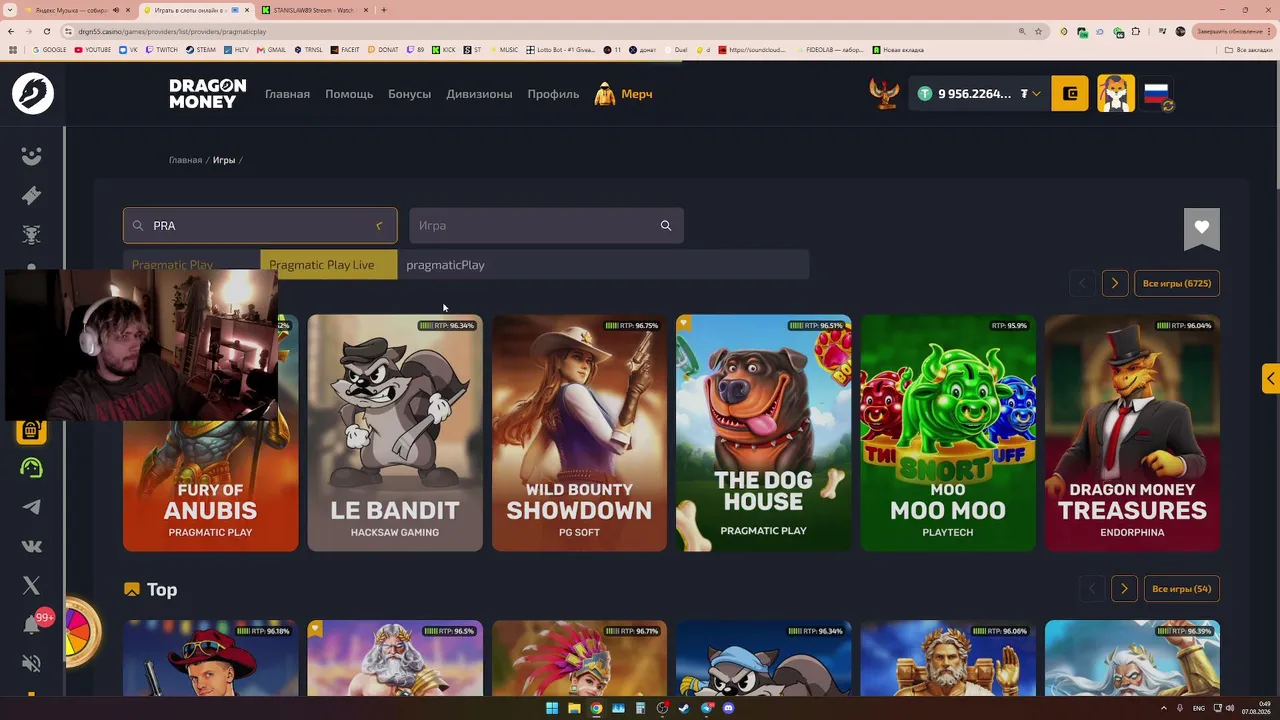Open the ticket icon in the sidebar
The image size is (1280, 720).
32,195
